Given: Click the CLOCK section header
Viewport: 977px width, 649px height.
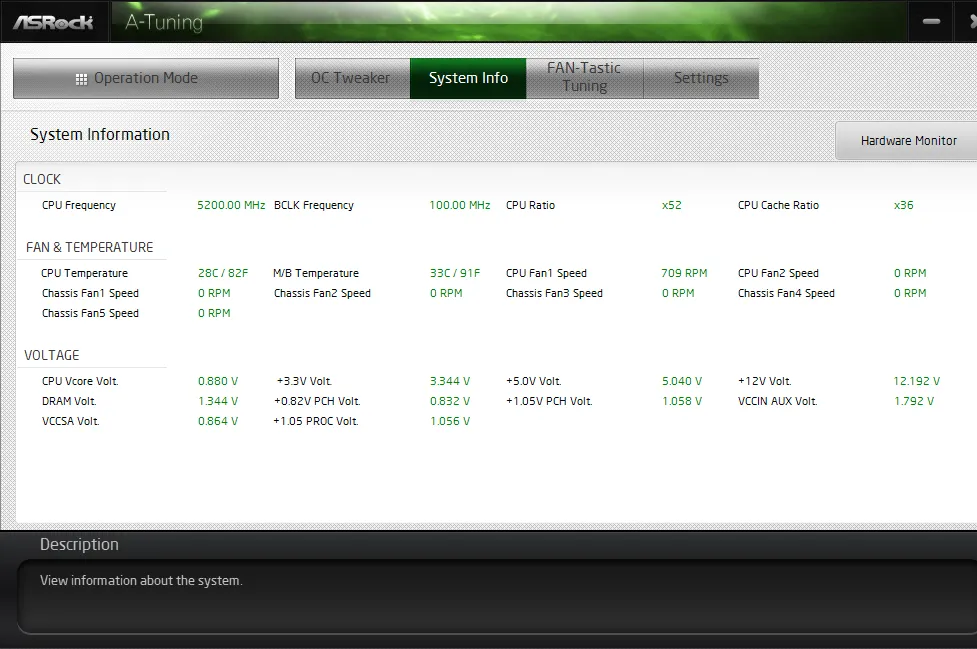Looking at the screenshot, I should coord(42,179).
